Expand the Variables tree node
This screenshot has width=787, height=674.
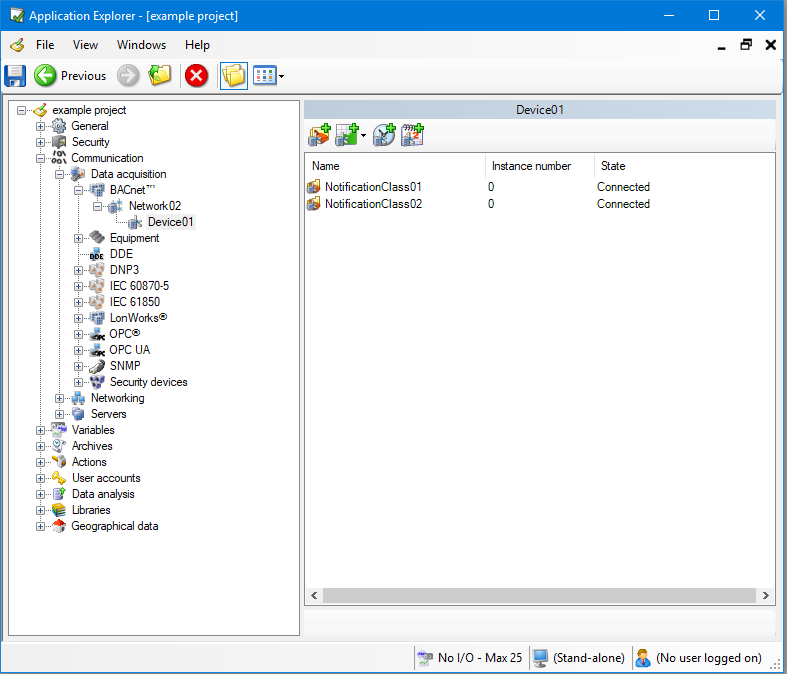coord(41,430)
